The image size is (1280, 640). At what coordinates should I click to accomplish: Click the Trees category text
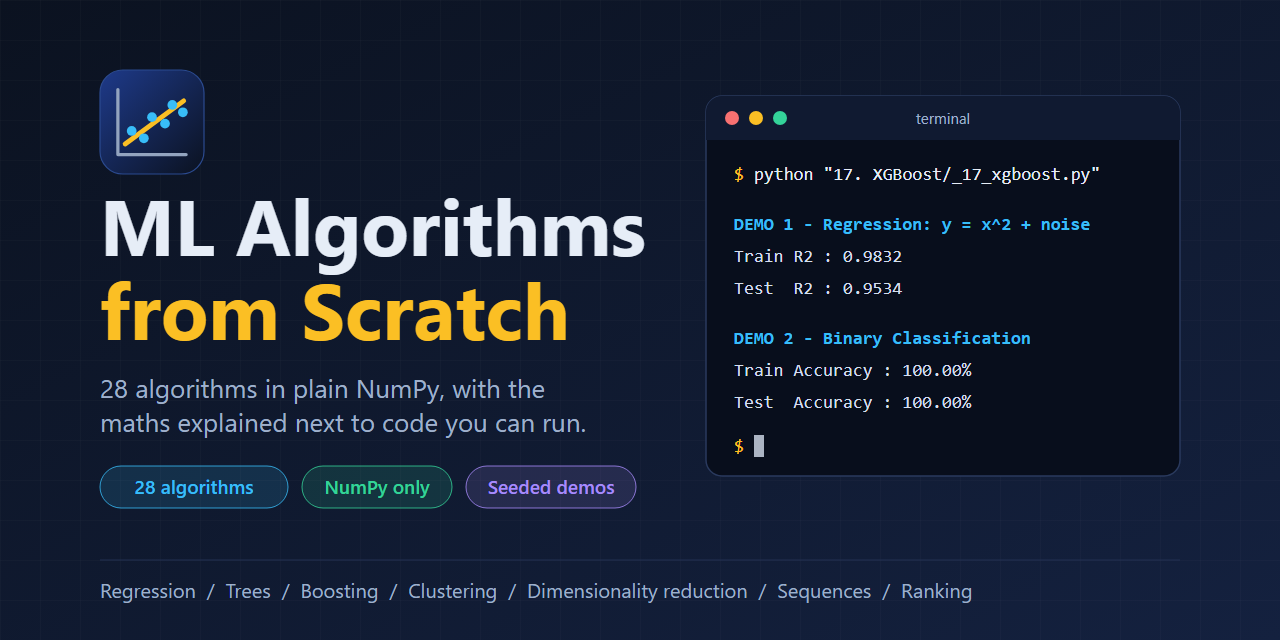248,591
